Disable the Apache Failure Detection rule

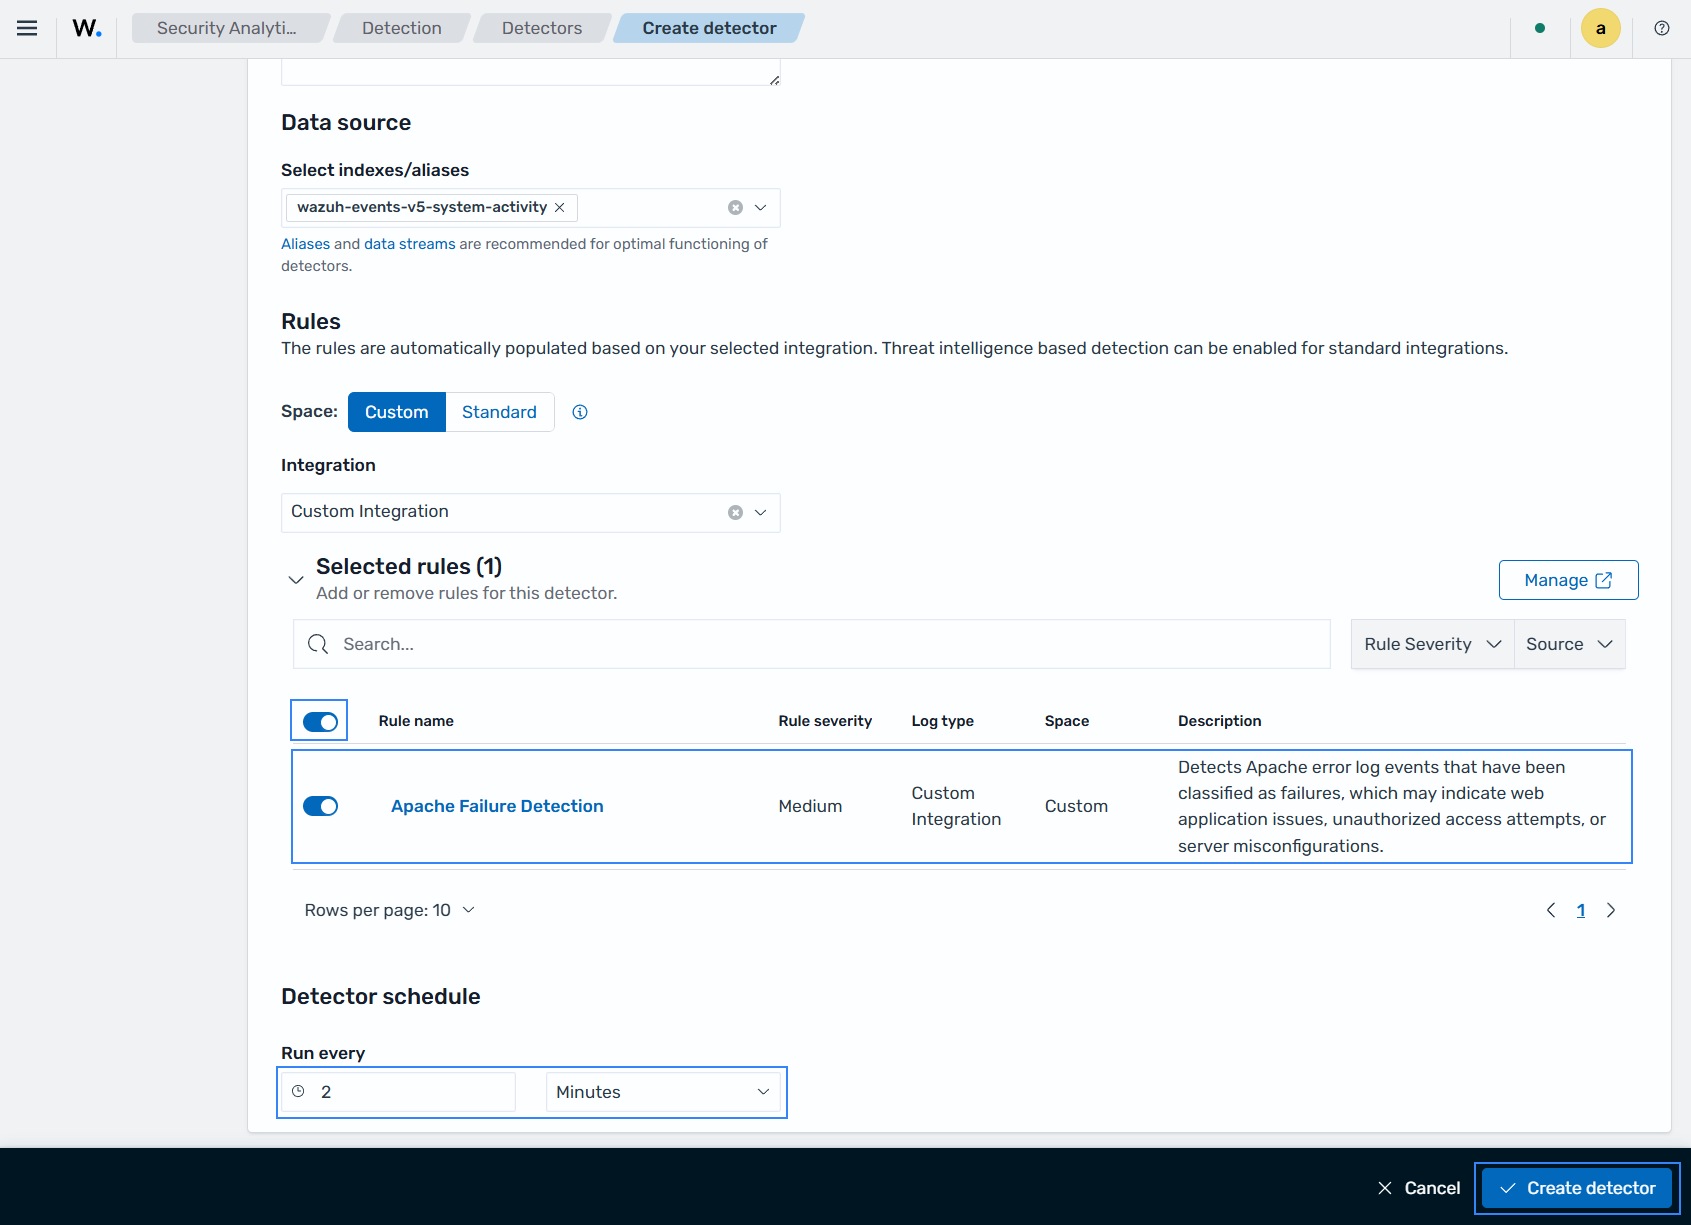pyautogui.click(x=320, y=806)
